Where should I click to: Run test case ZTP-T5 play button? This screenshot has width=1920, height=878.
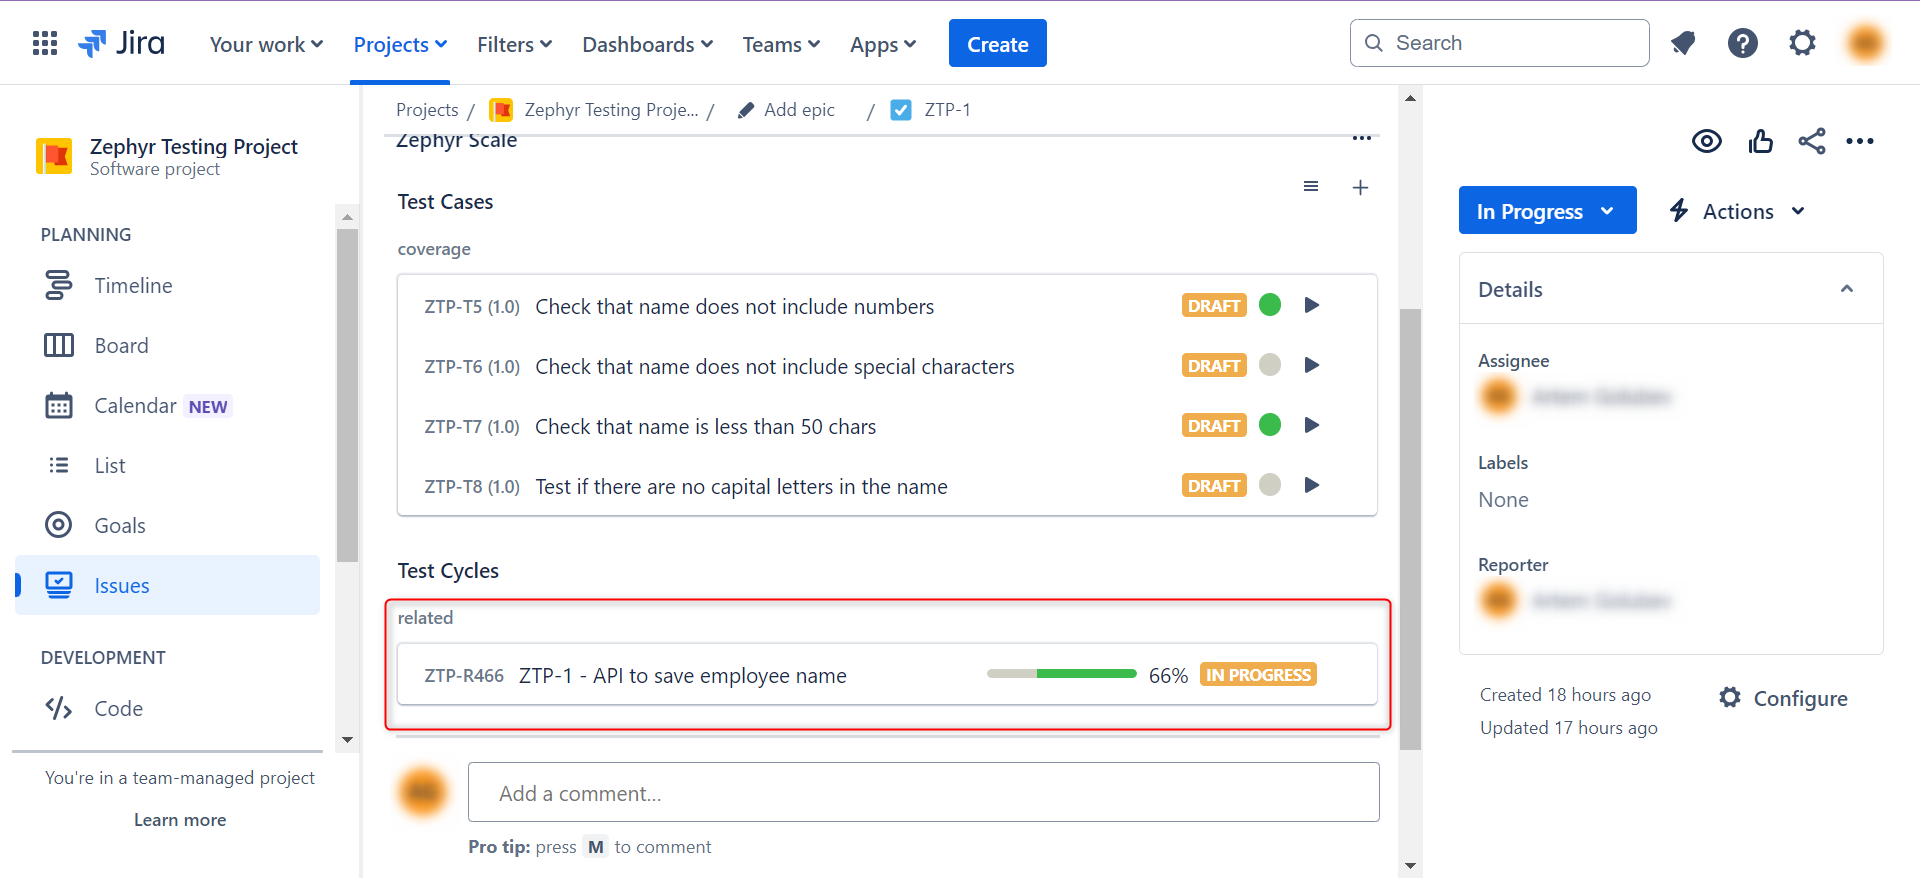point(1312,305)
